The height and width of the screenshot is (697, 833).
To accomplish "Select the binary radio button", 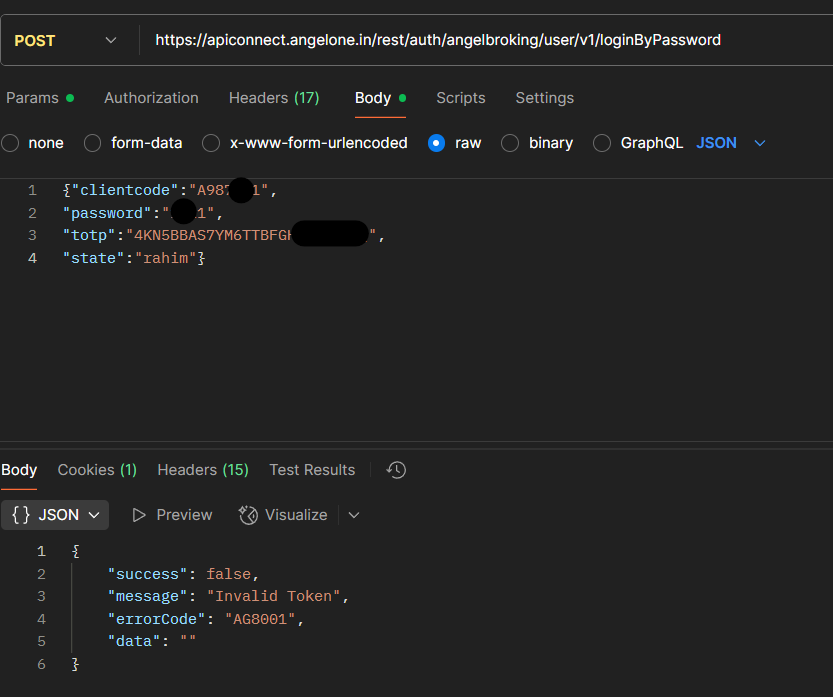I will (x=510, y=143).
